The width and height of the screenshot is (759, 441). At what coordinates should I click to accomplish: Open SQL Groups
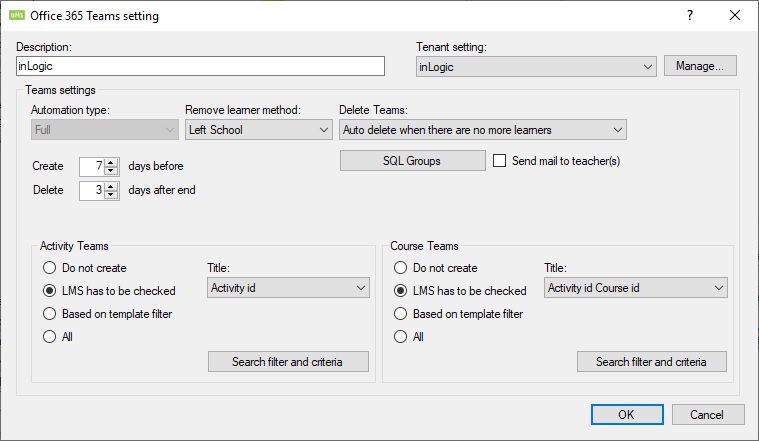412,161
